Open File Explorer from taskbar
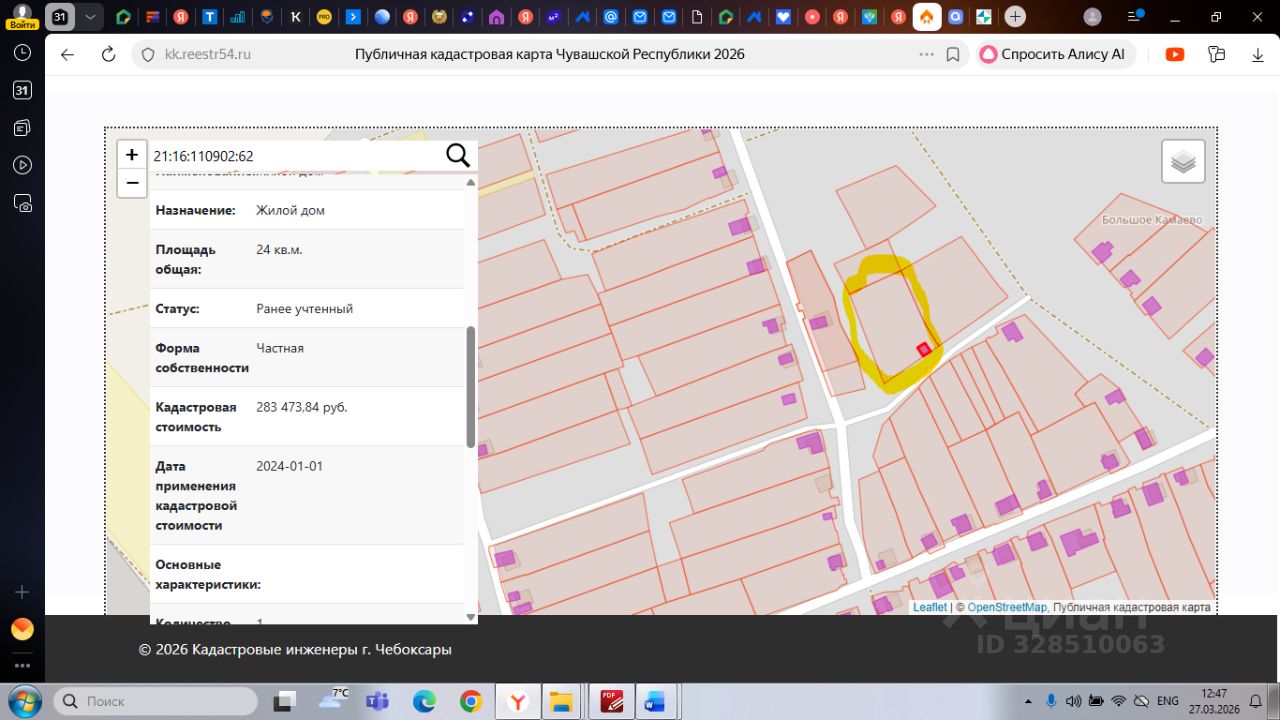 click(x=563, y=701)
